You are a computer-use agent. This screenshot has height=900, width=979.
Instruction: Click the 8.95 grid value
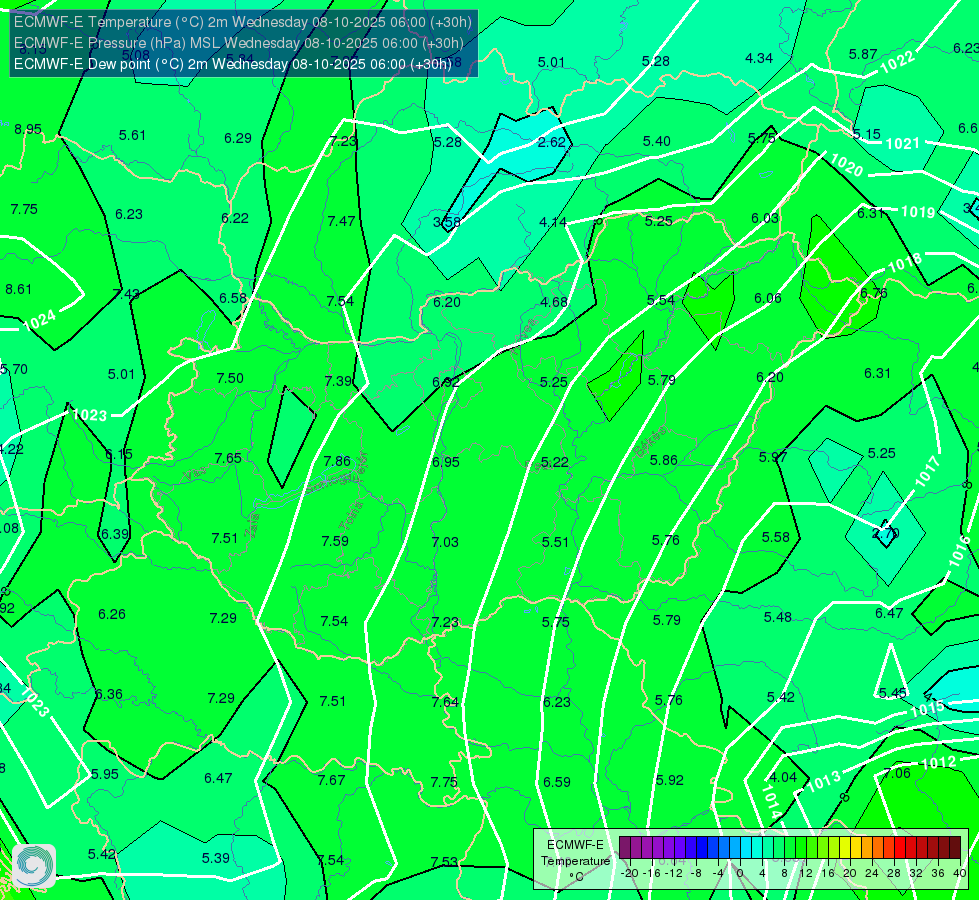[x=28, y=129]
